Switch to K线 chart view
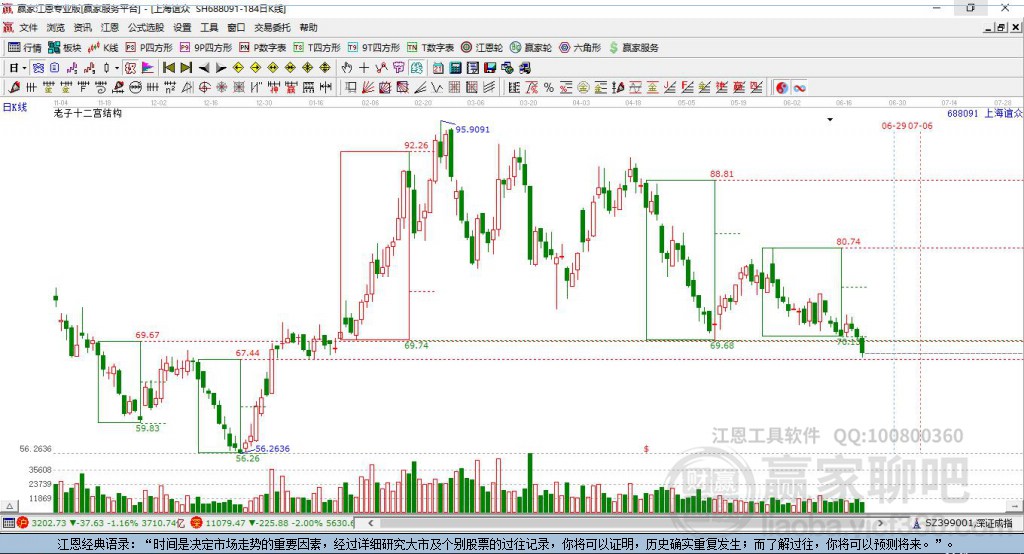 pos(103,48)
